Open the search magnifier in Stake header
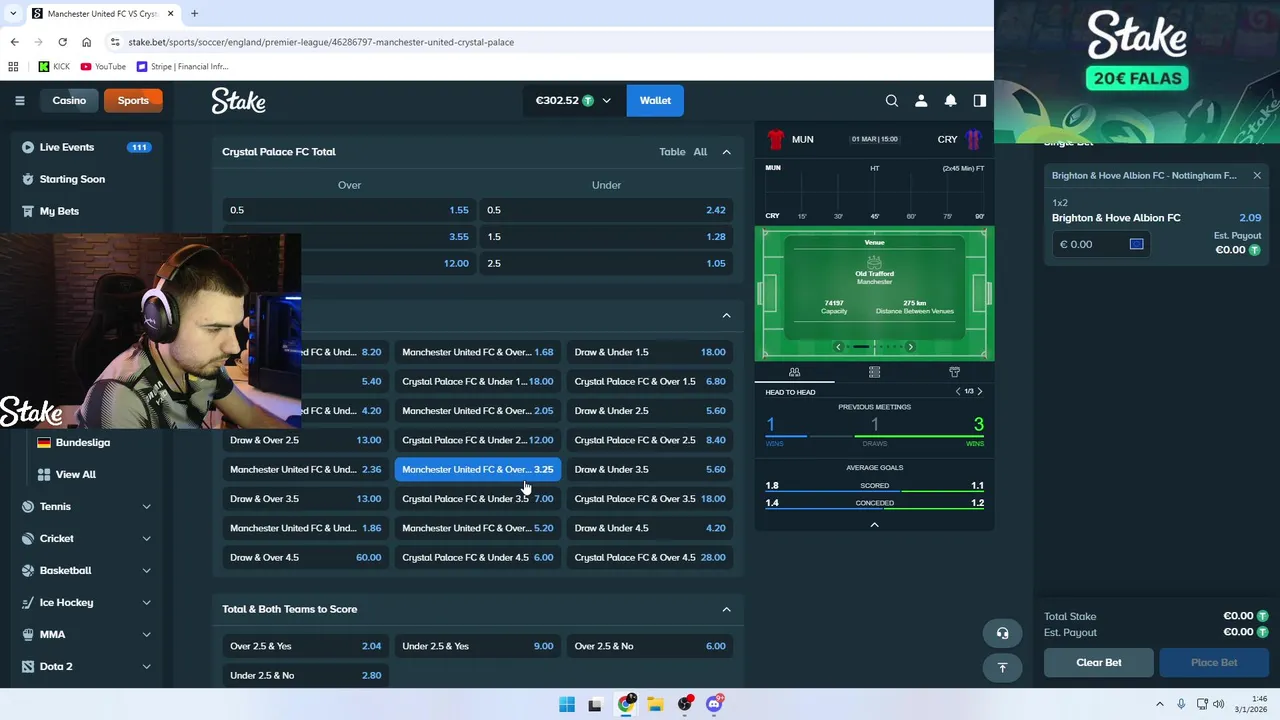The height and width of the screenshot is (720, 1280). pos(892,100)
